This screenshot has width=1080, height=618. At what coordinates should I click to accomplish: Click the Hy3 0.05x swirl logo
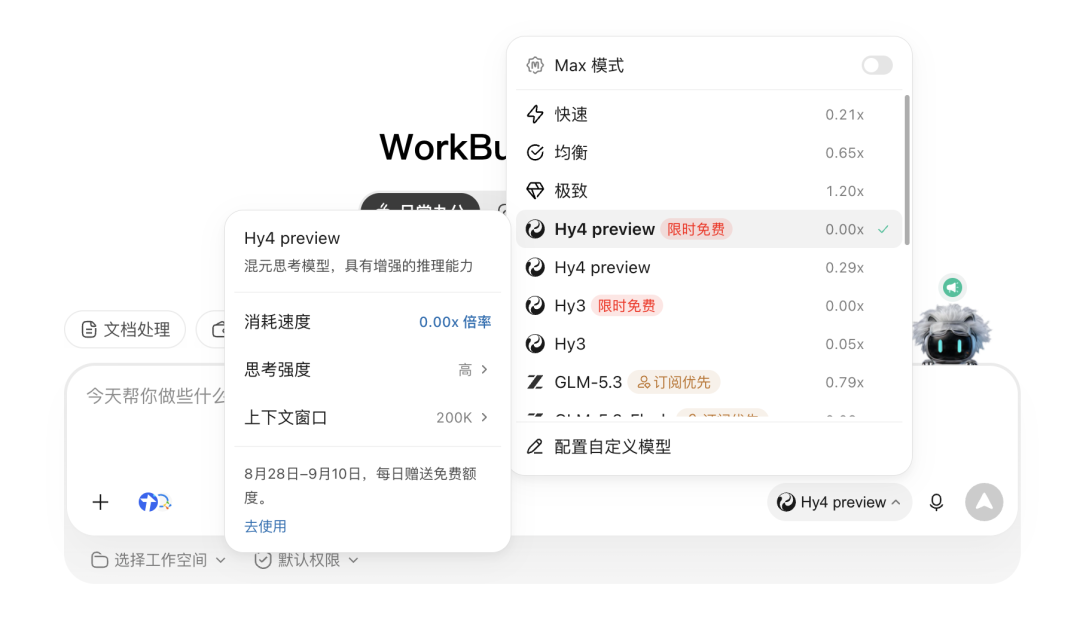coord(535,344)
